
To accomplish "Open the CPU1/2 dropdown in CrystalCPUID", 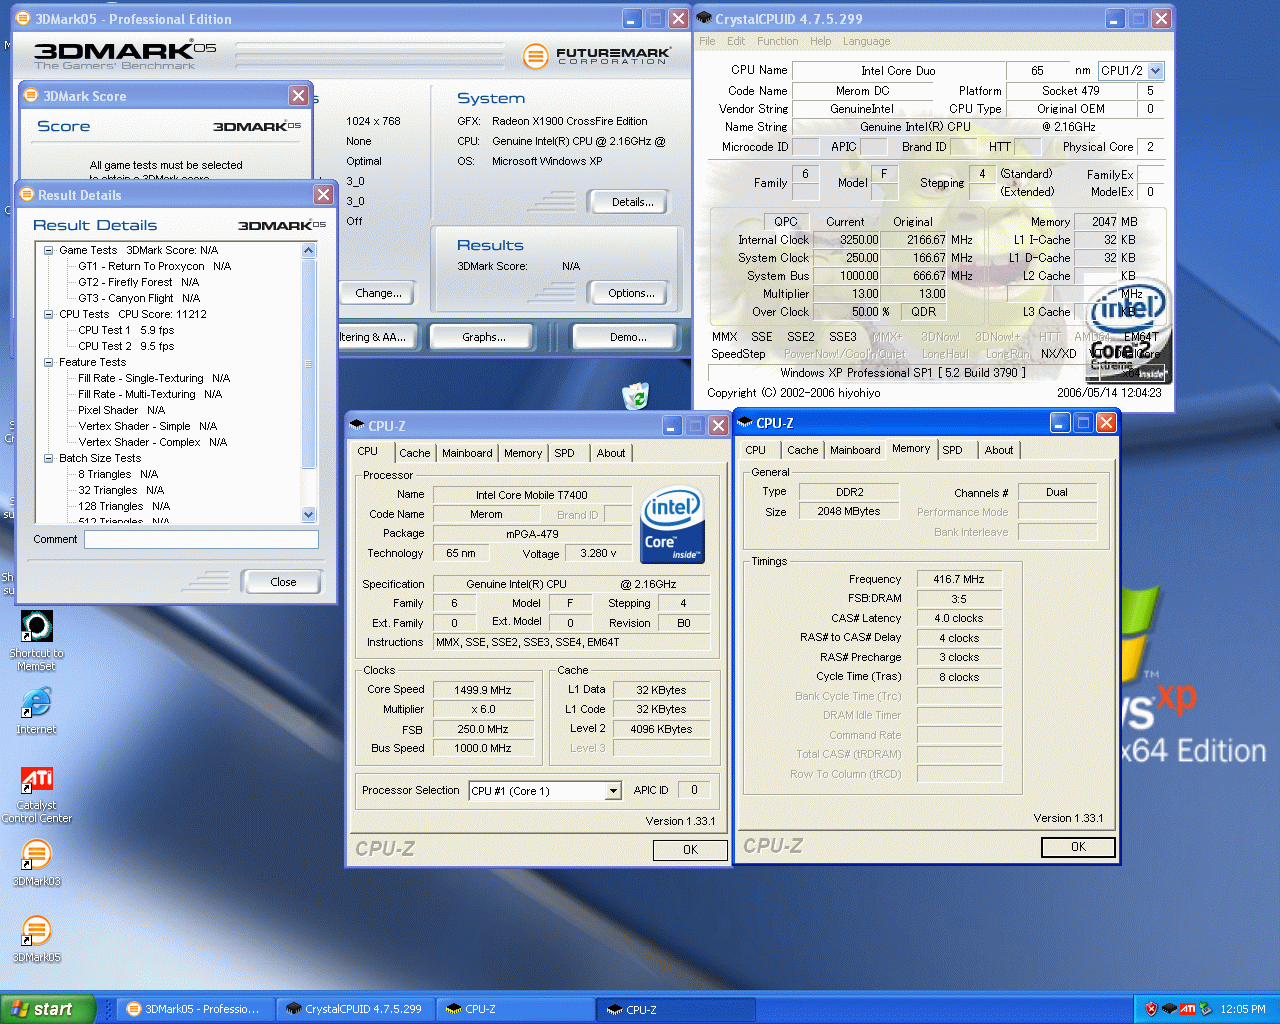I will tap(1156, 71).
